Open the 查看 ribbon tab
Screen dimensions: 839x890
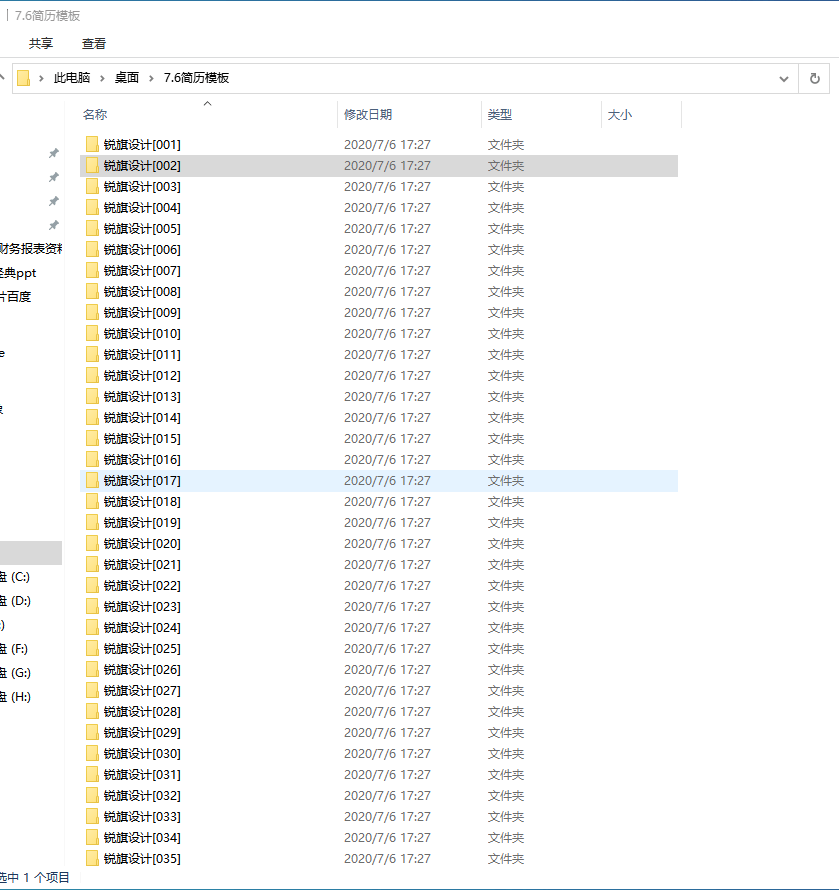coord(94,44)
